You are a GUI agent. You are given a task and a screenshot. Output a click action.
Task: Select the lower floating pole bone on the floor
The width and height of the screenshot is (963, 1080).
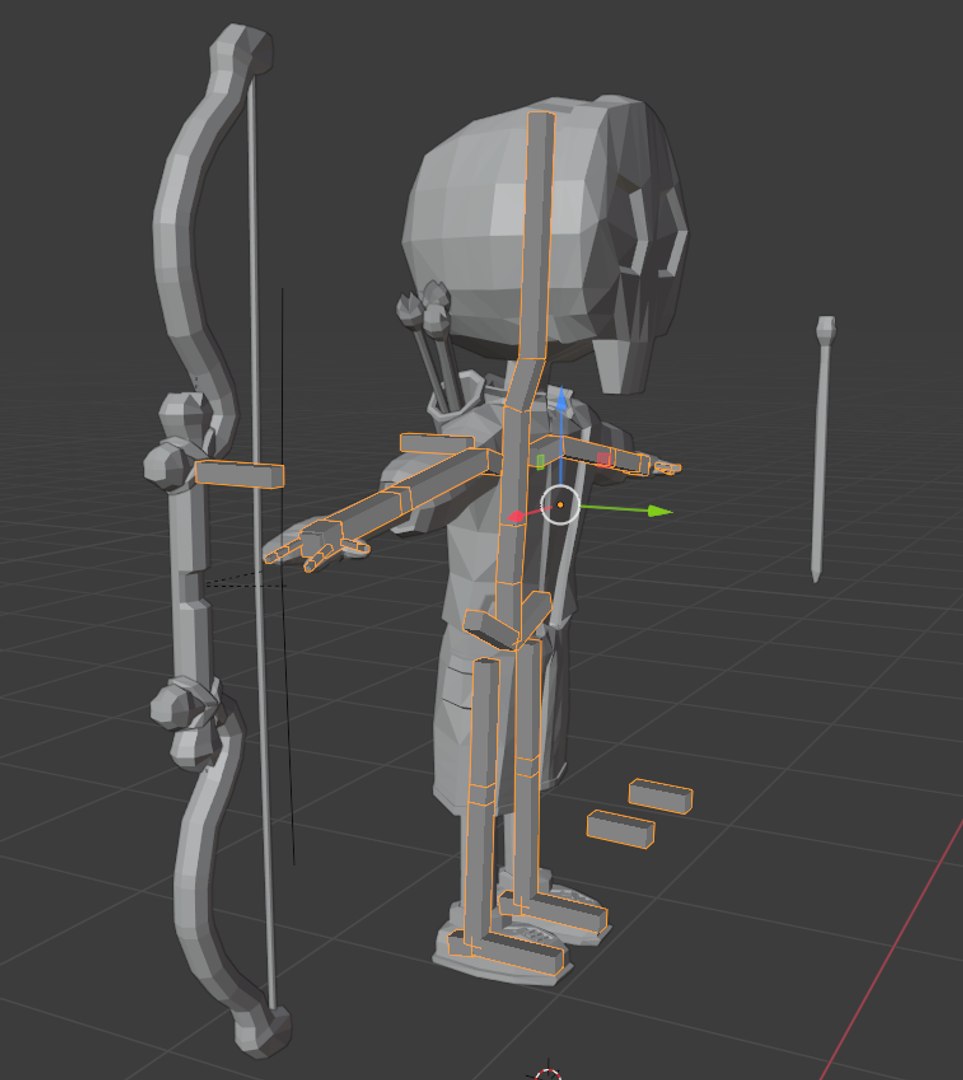(620, 829)
